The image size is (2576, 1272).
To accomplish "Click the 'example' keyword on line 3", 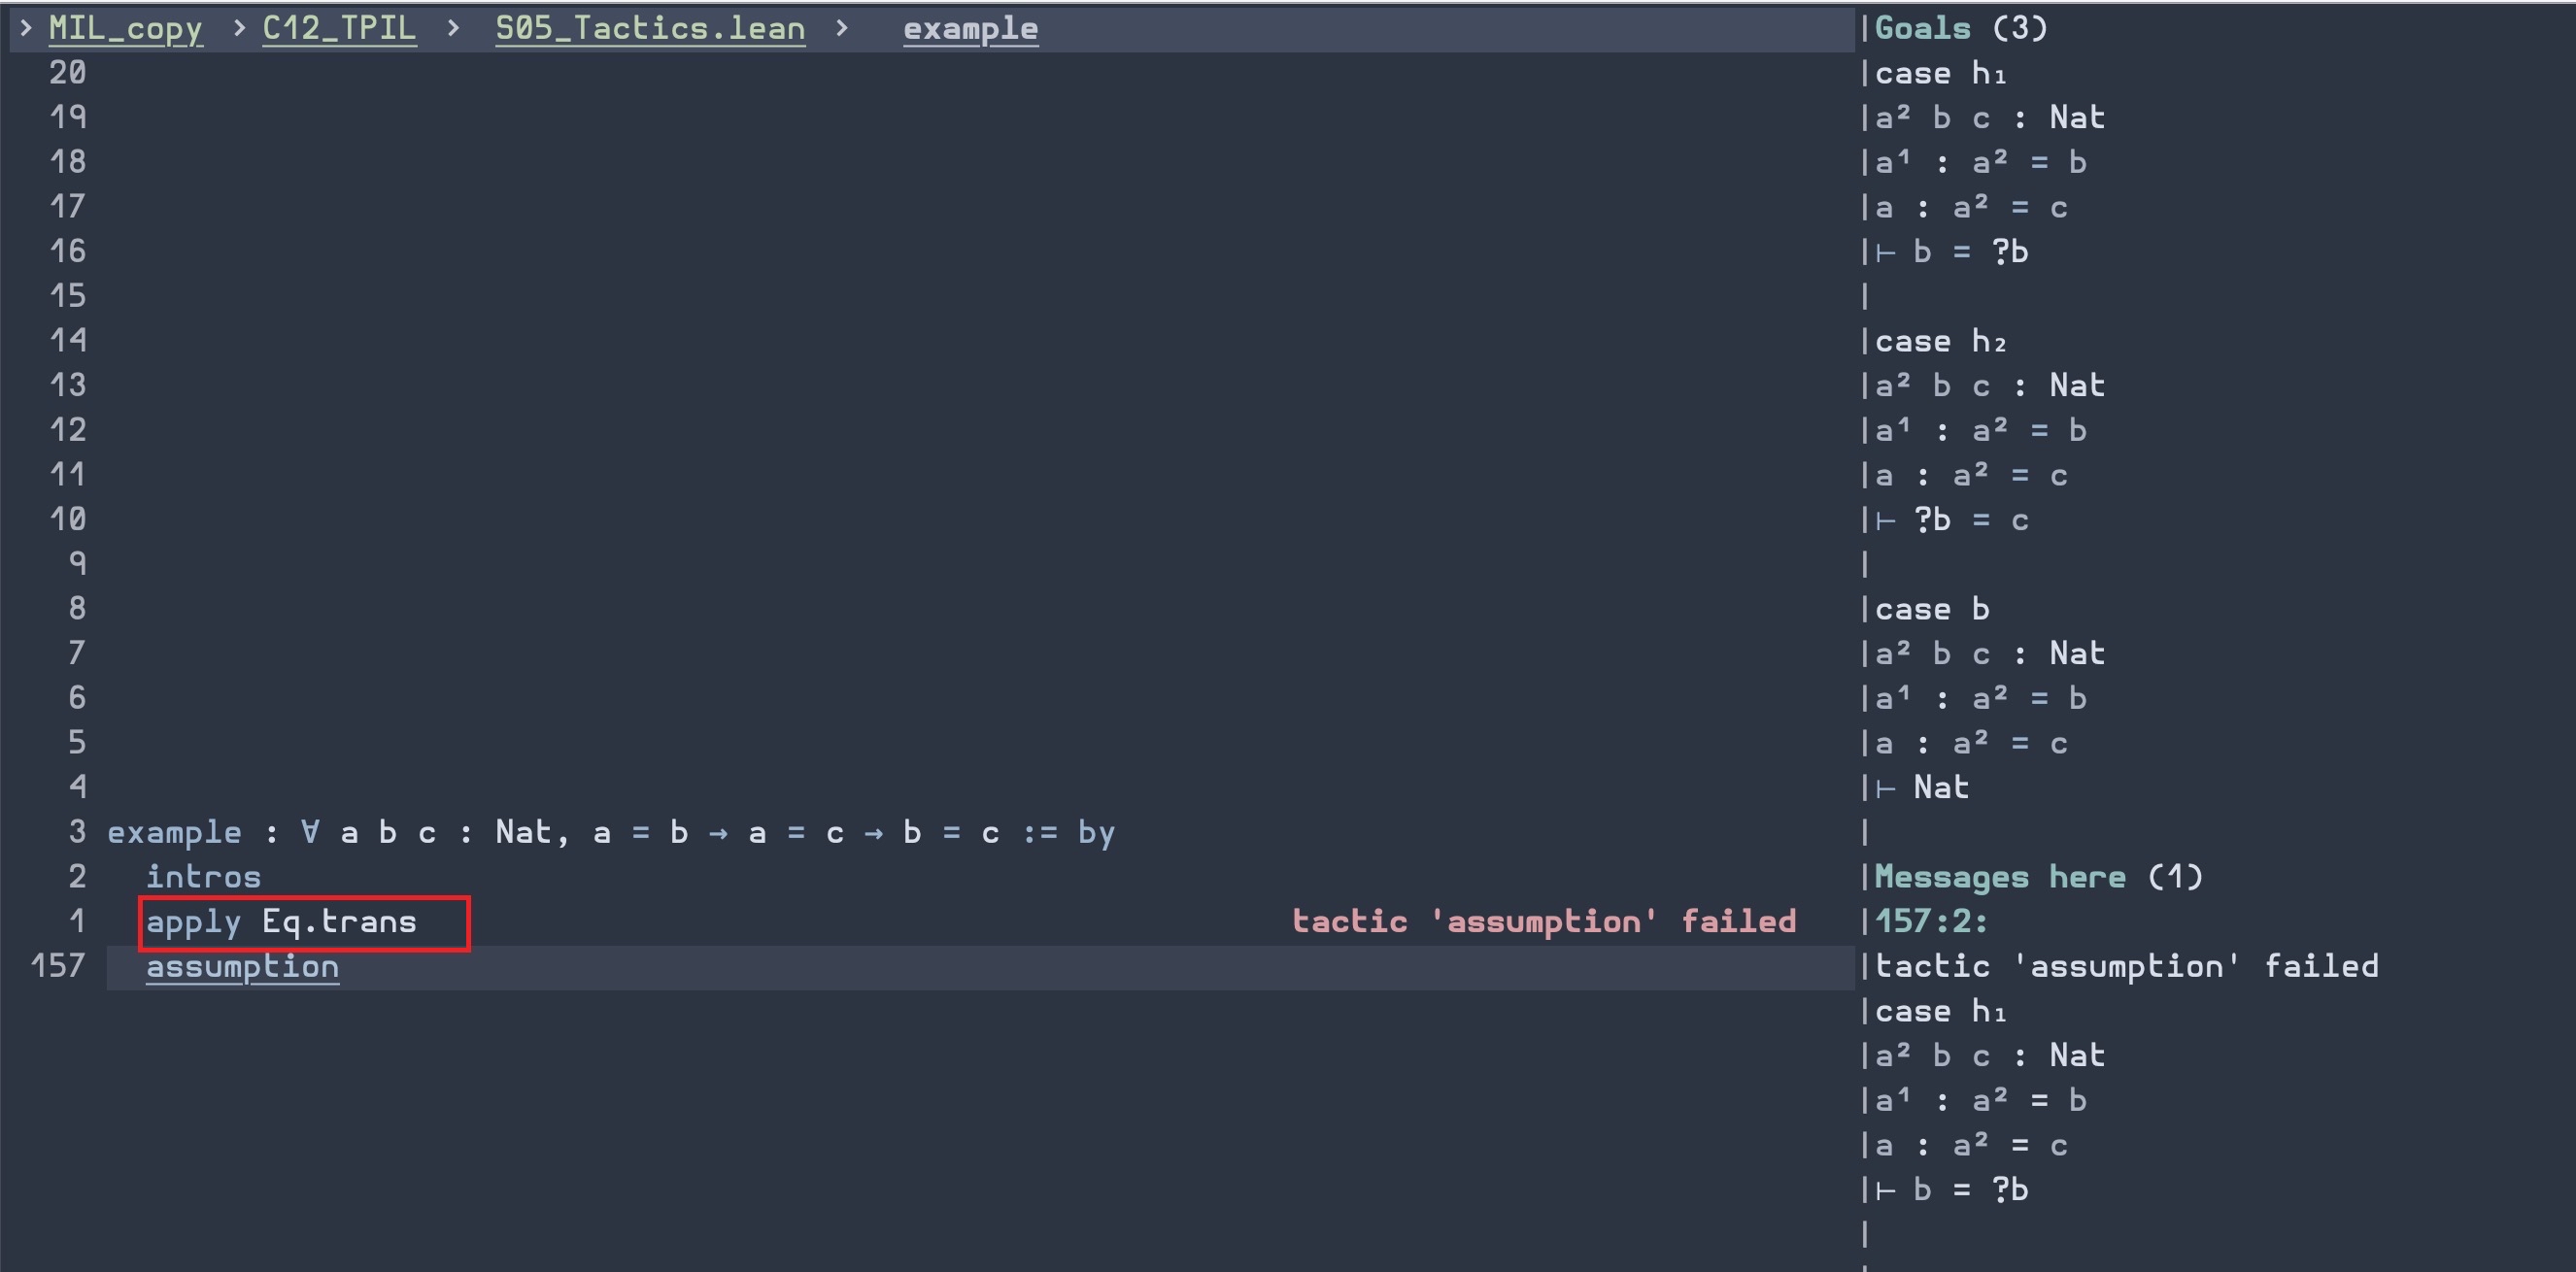I will pos(174,832).
